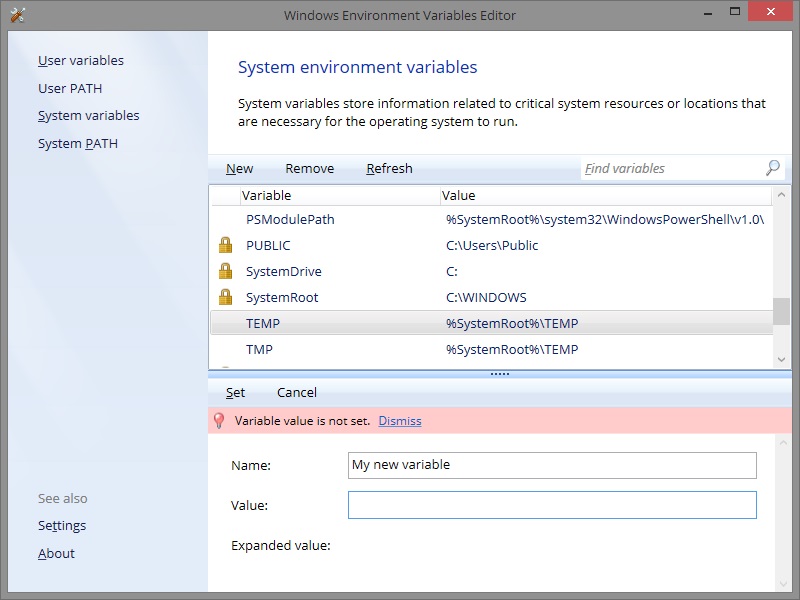Select the PSModulePath row
800x600 pixels.
492,219
